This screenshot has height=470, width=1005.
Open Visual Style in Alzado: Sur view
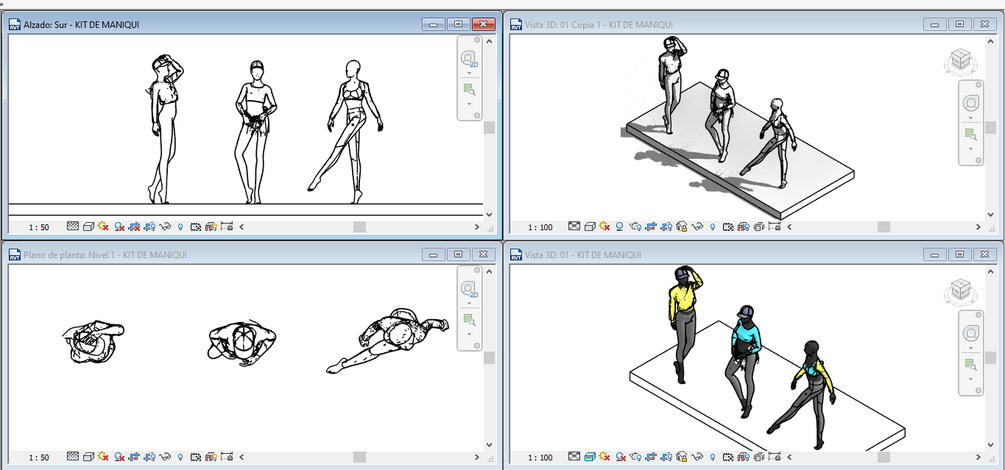(88, 226)
